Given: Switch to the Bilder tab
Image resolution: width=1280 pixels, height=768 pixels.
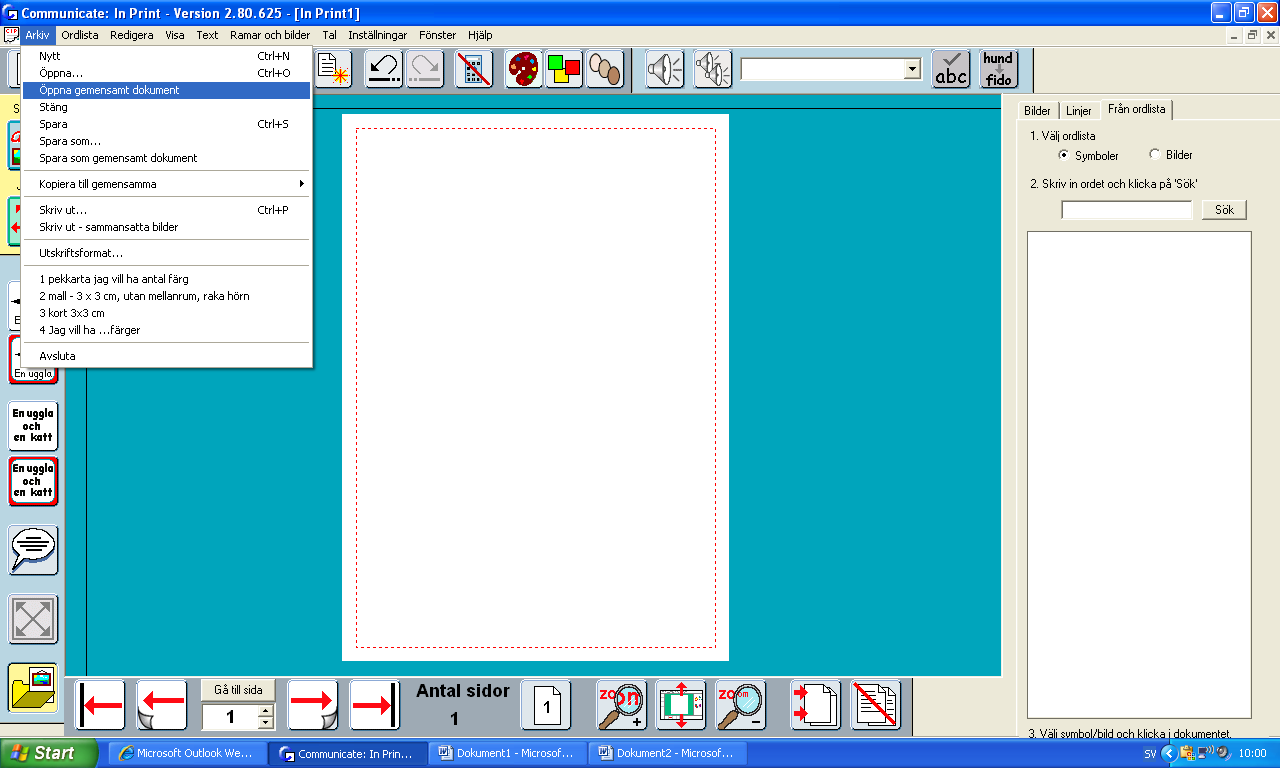Looking at the screenshot, I should pos(1038,111).
